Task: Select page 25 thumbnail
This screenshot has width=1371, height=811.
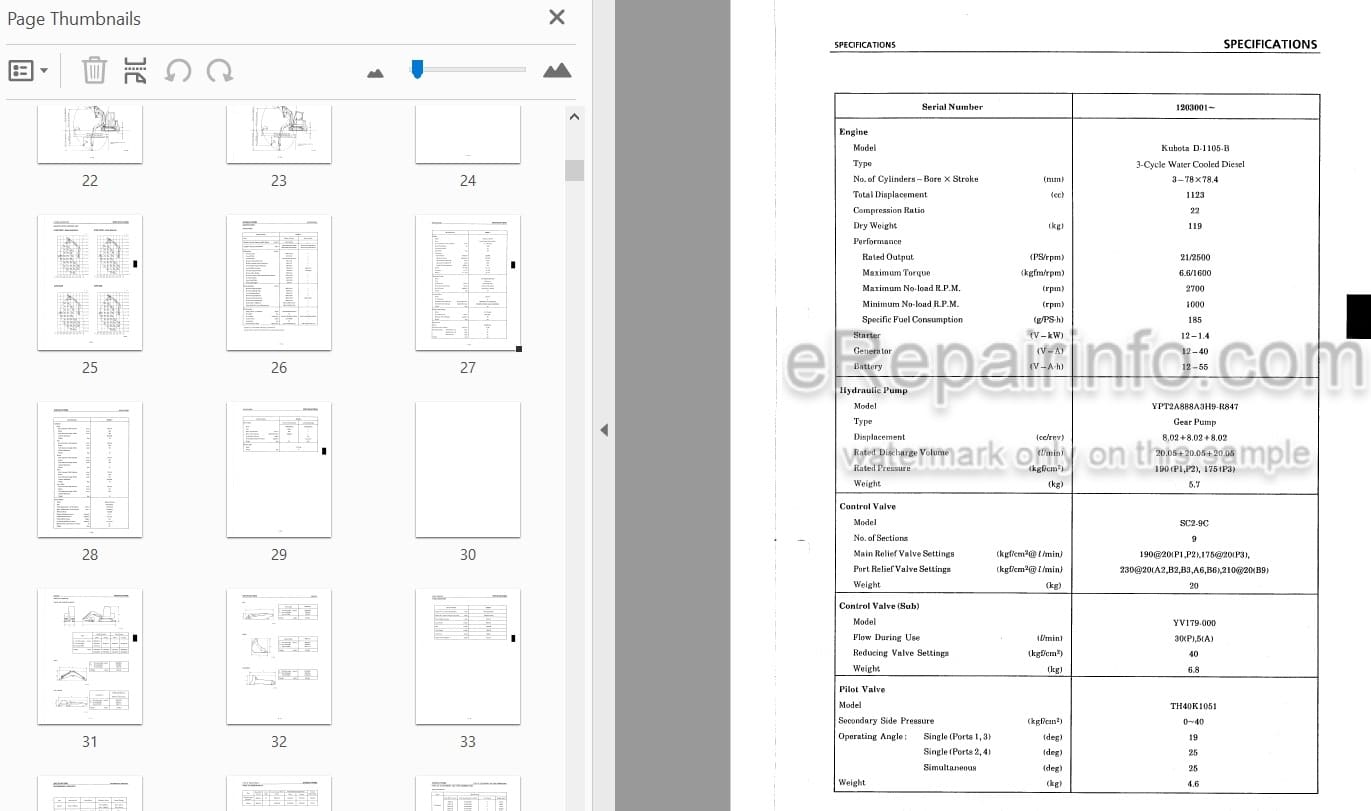Action: pyautogui.click(x=90, y=283)
